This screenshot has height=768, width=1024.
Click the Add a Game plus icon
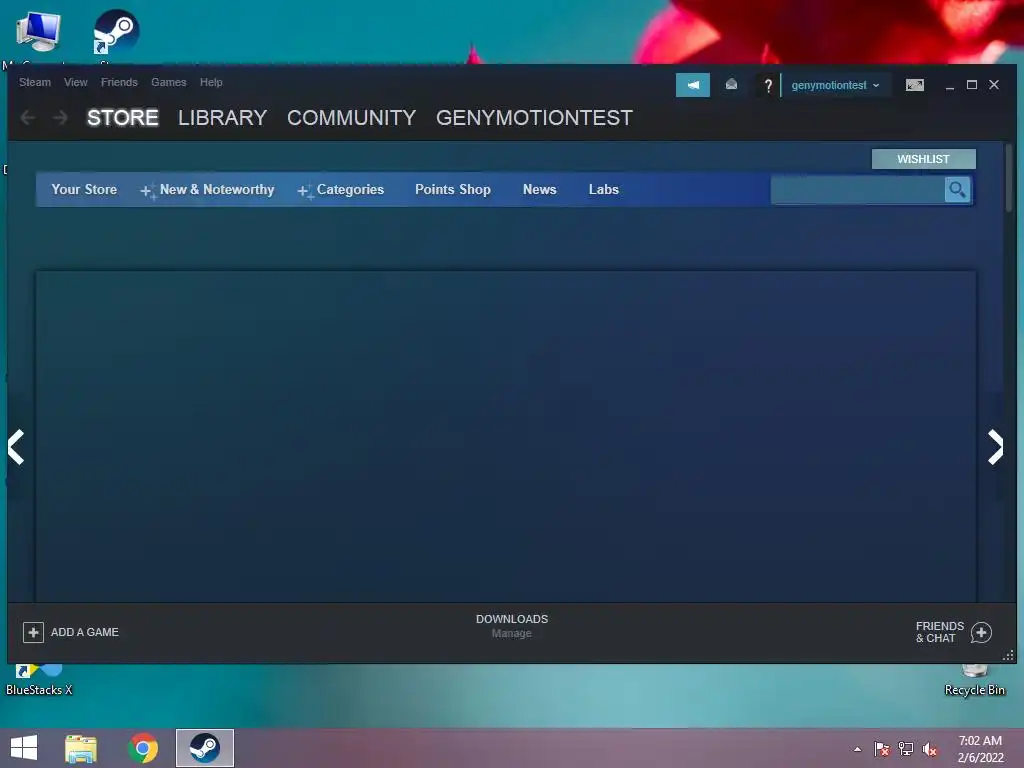(x=33, y=632)
